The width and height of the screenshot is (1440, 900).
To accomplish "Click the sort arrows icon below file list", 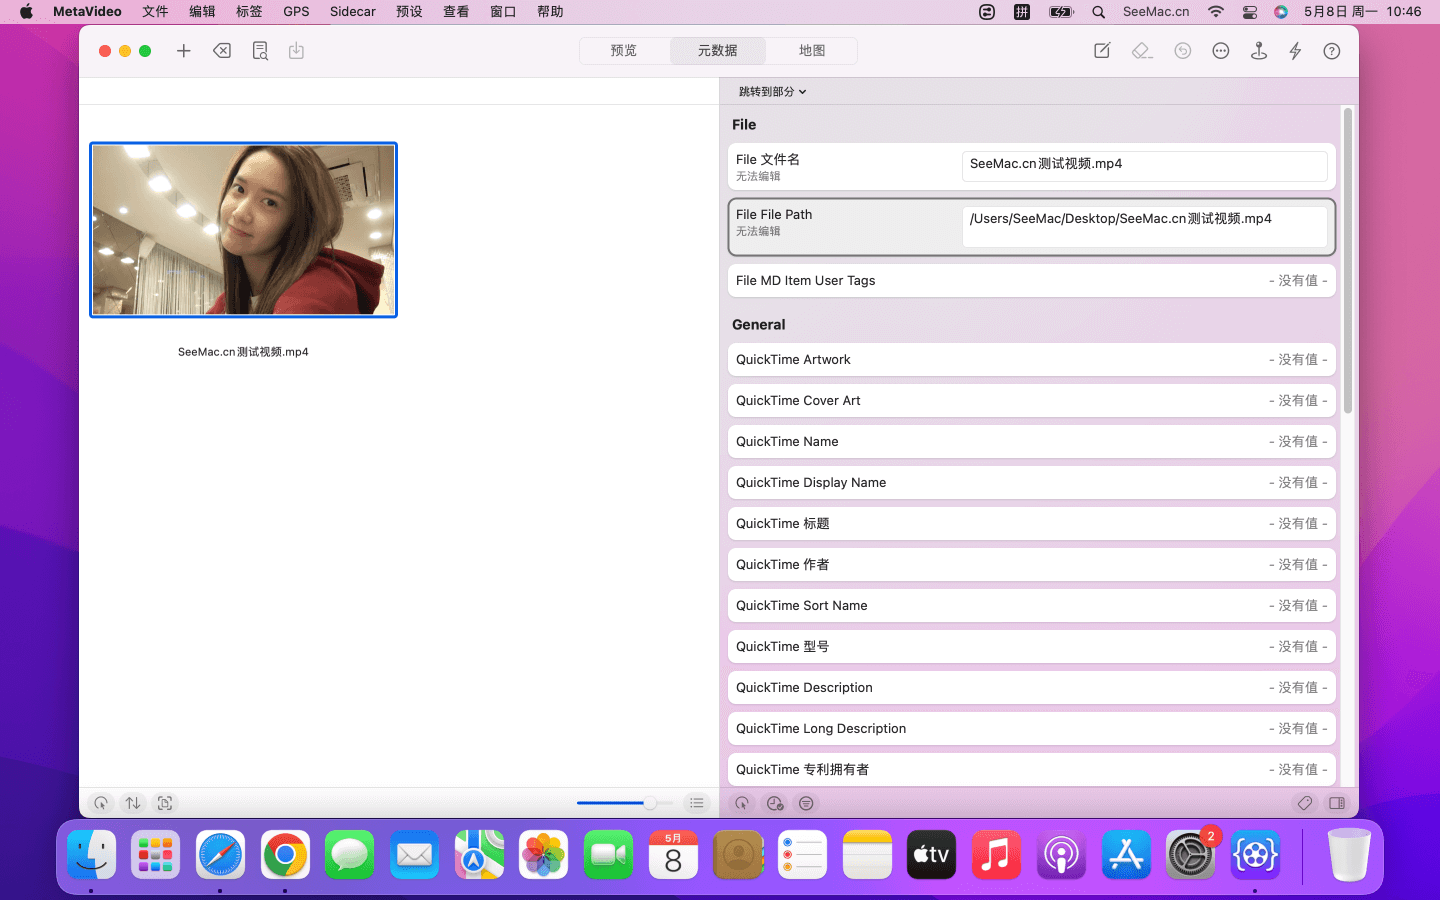I will 133,803.
